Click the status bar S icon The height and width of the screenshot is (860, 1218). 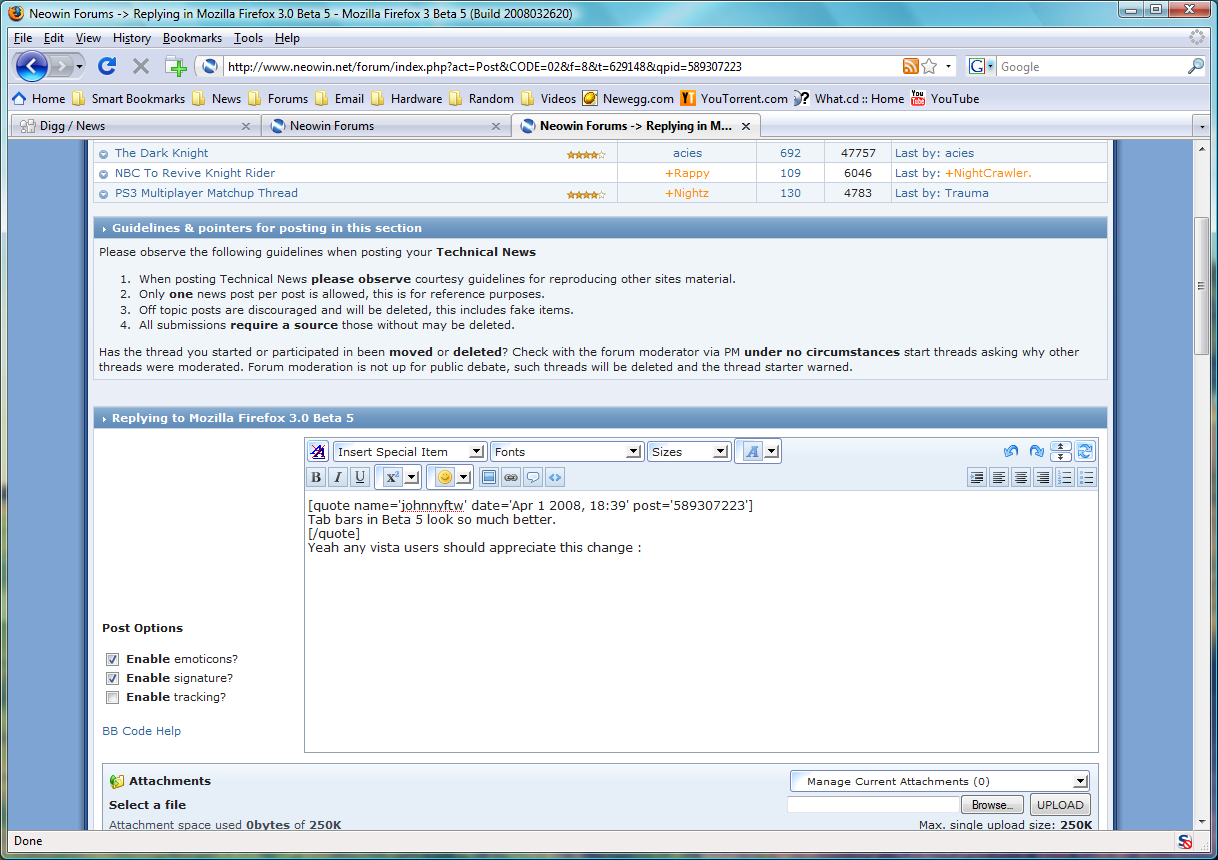click(x=1185, y=841)
